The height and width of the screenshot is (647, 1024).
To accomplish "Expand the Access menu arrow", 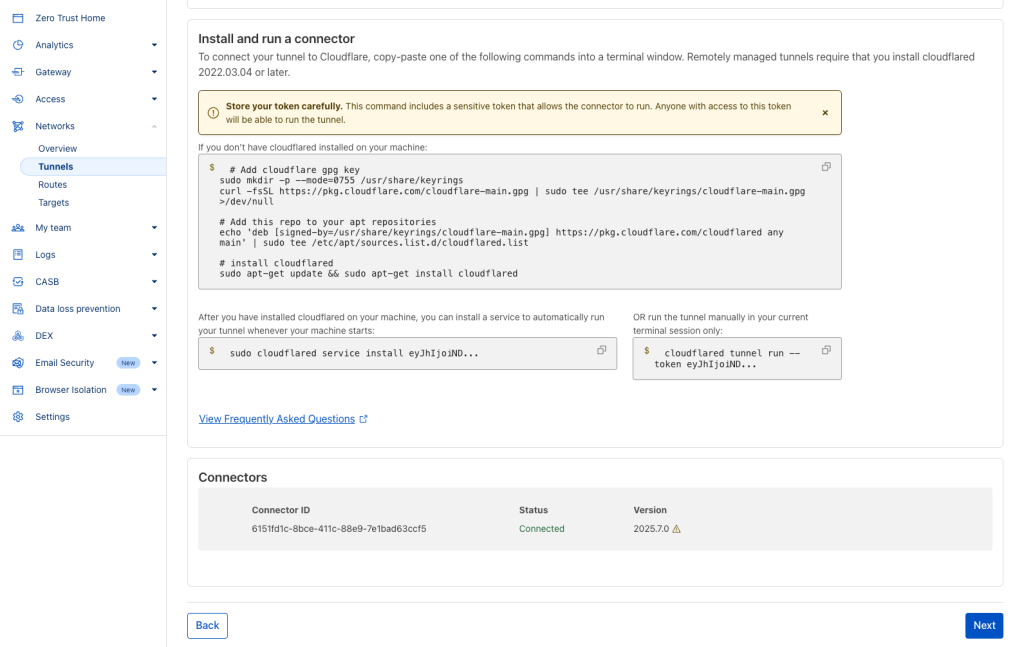I will (x=154, y=99).
